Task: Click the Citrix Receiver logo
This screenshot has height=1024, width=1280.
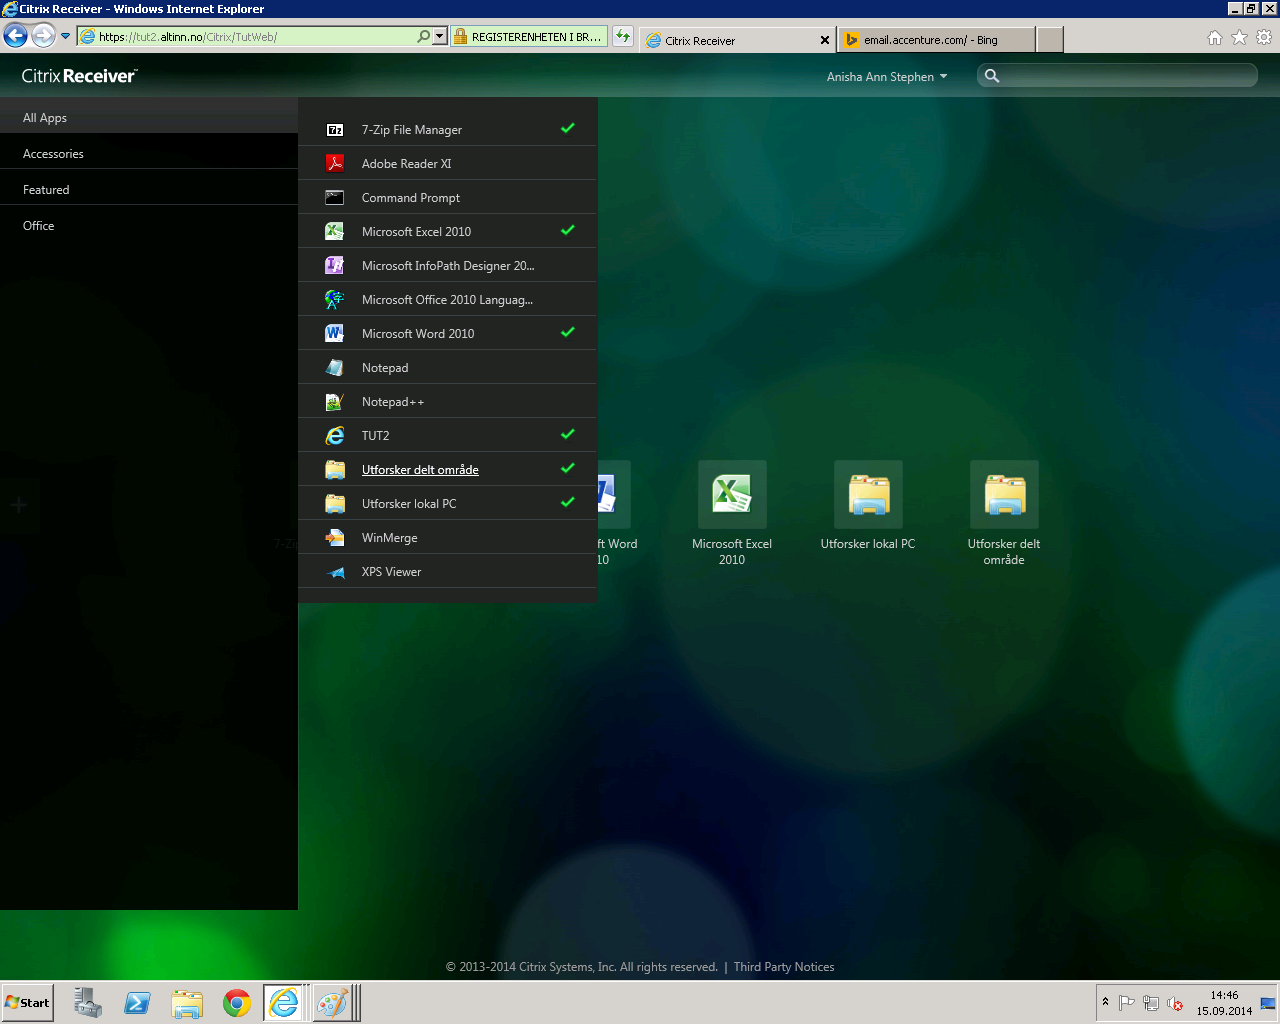Action: pos(79,76)
